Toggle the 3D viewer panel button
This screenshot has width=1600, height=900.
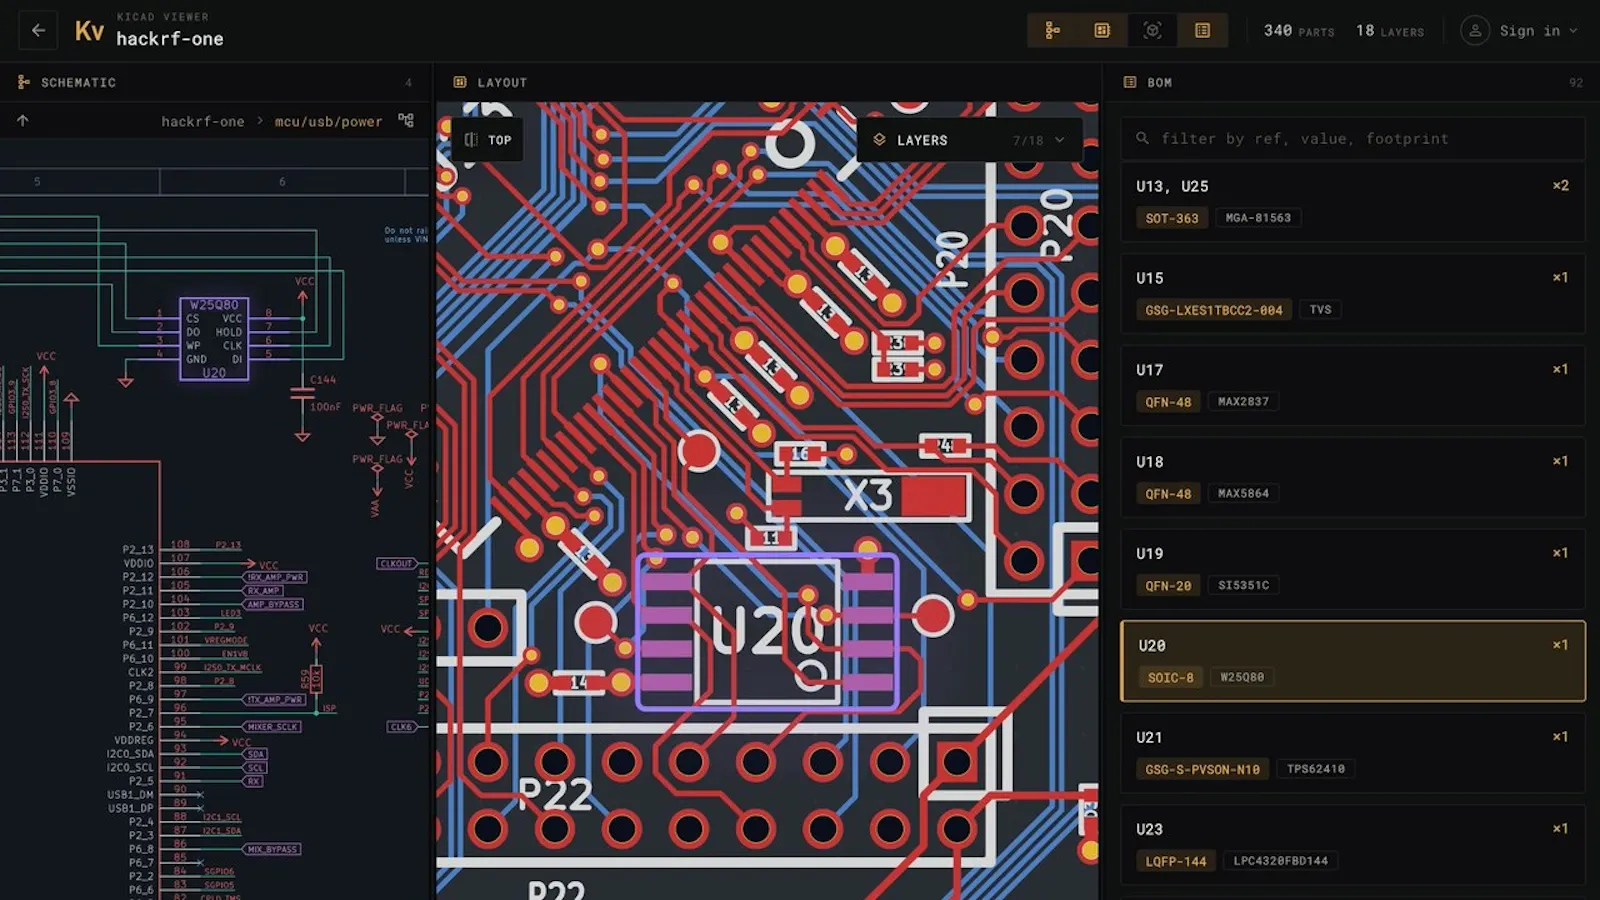(1152, 31)
